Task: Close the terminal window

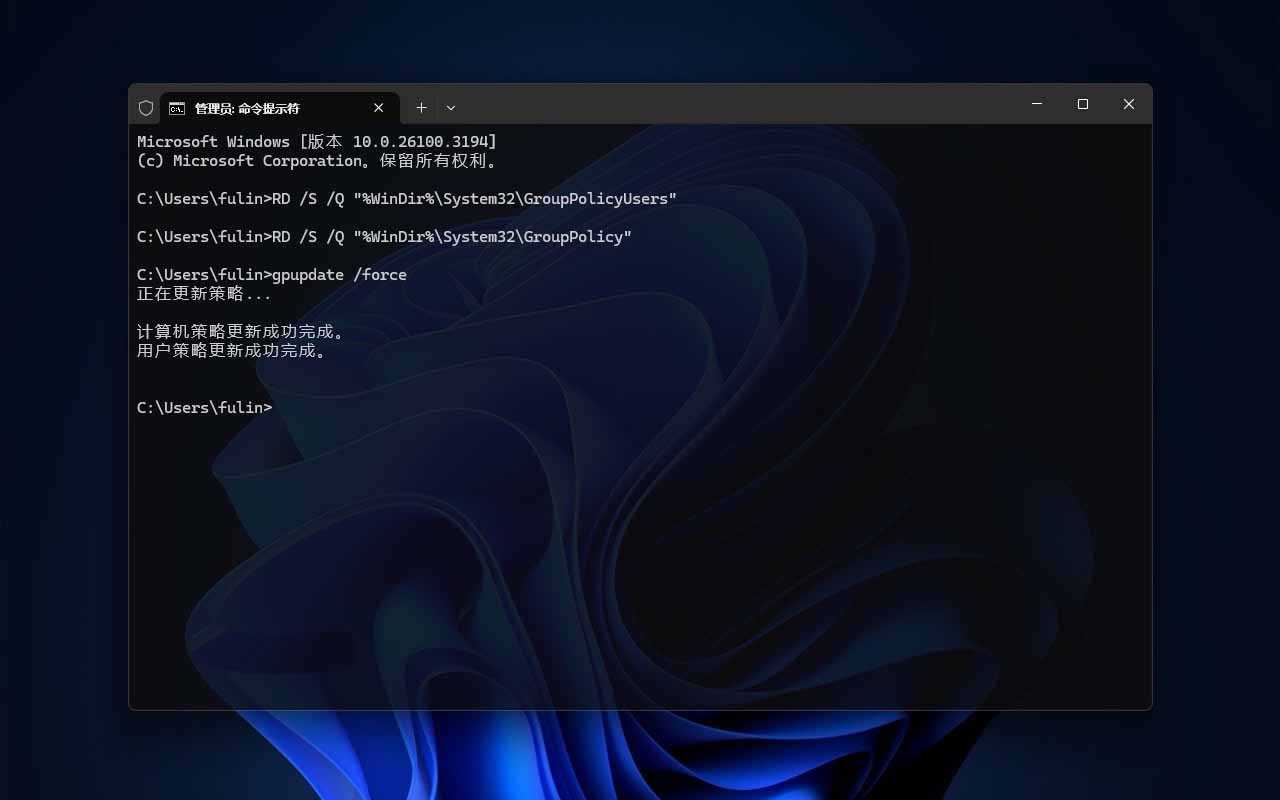Action: pos(1129,104)
